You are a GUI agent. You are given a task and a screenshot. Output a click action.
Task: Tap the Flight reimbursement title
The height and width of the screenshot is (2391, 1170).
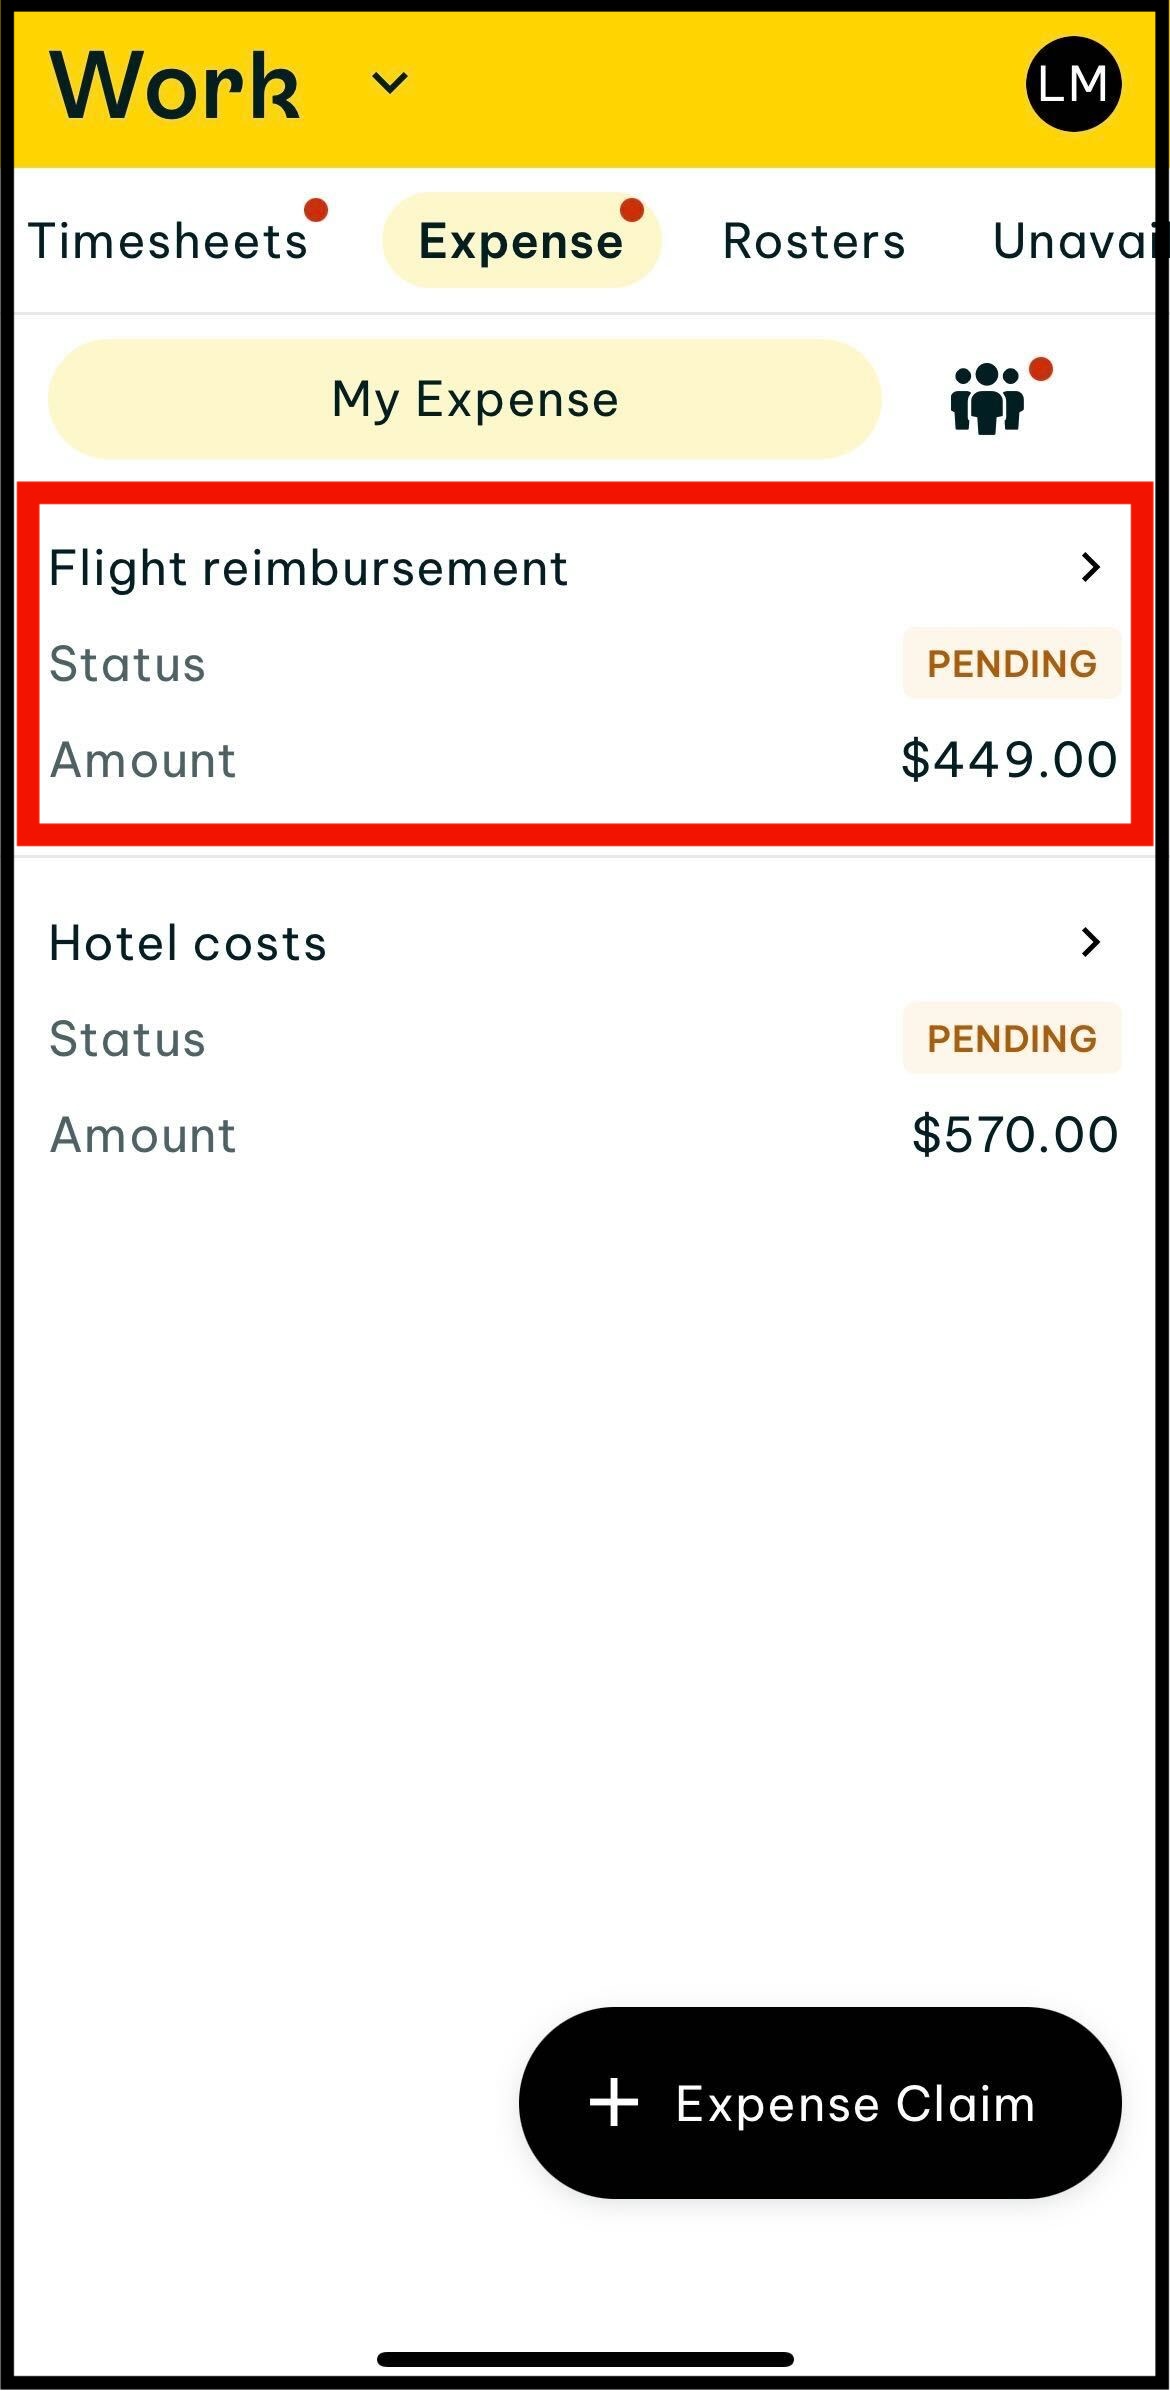click(x=308, y=569)
